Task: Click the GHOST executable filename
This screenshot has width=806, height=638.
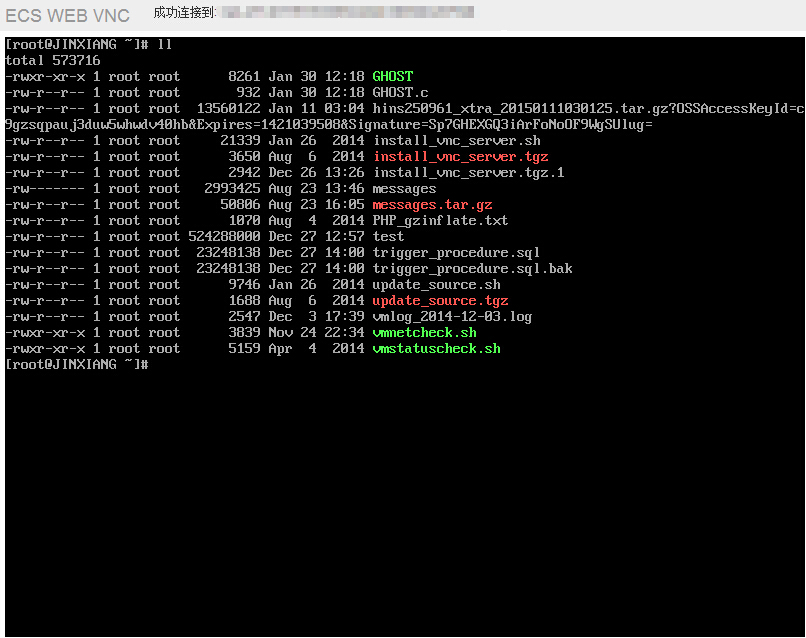Action: [x=392, y=76]
